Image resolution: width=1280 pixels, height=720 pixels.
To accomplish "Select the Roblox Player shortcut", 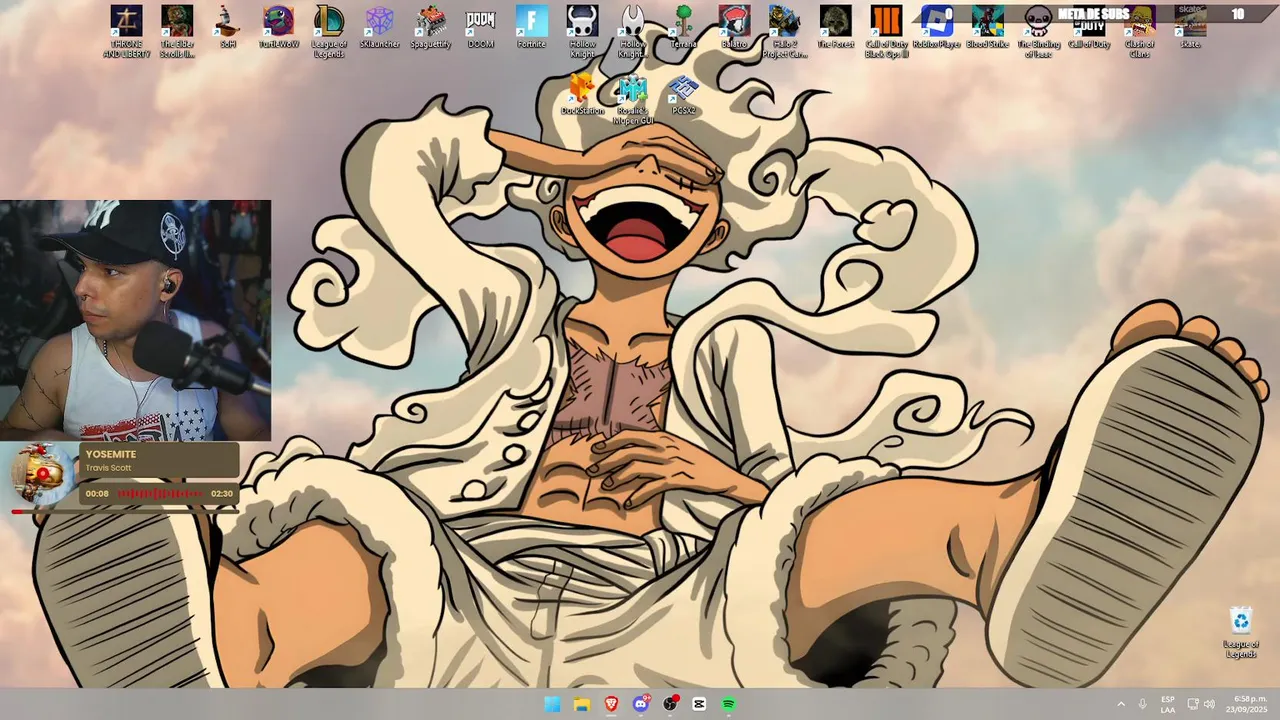I will point(937,27).
